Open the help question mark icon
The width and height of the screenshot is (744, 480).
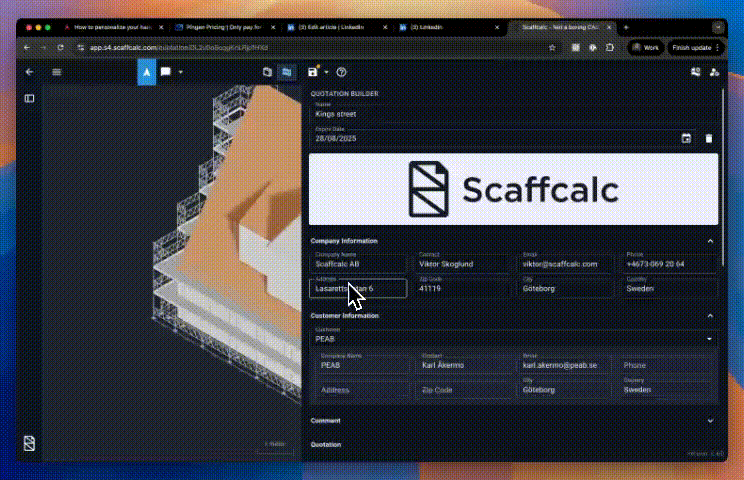(342, 72)
